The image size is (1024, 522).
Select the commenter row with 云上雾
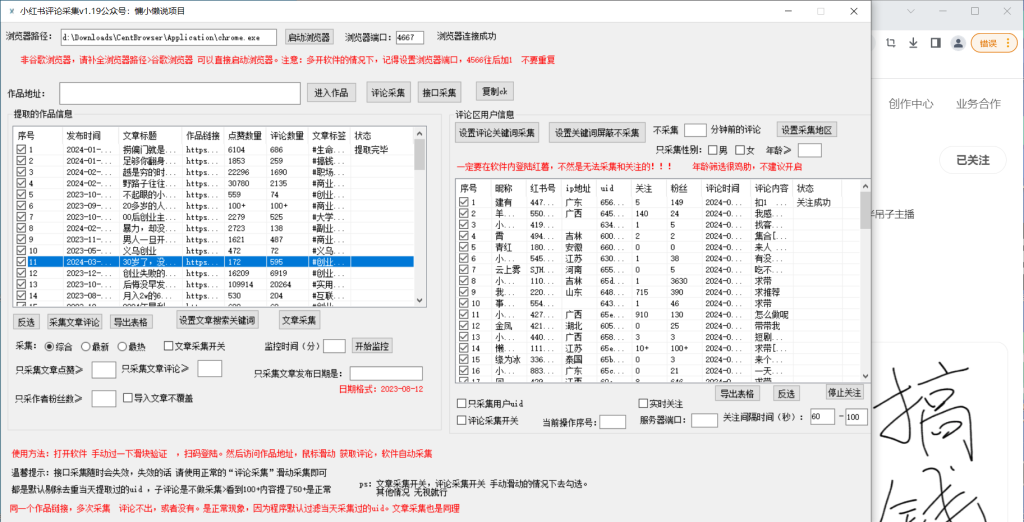[x=658, y=270]
